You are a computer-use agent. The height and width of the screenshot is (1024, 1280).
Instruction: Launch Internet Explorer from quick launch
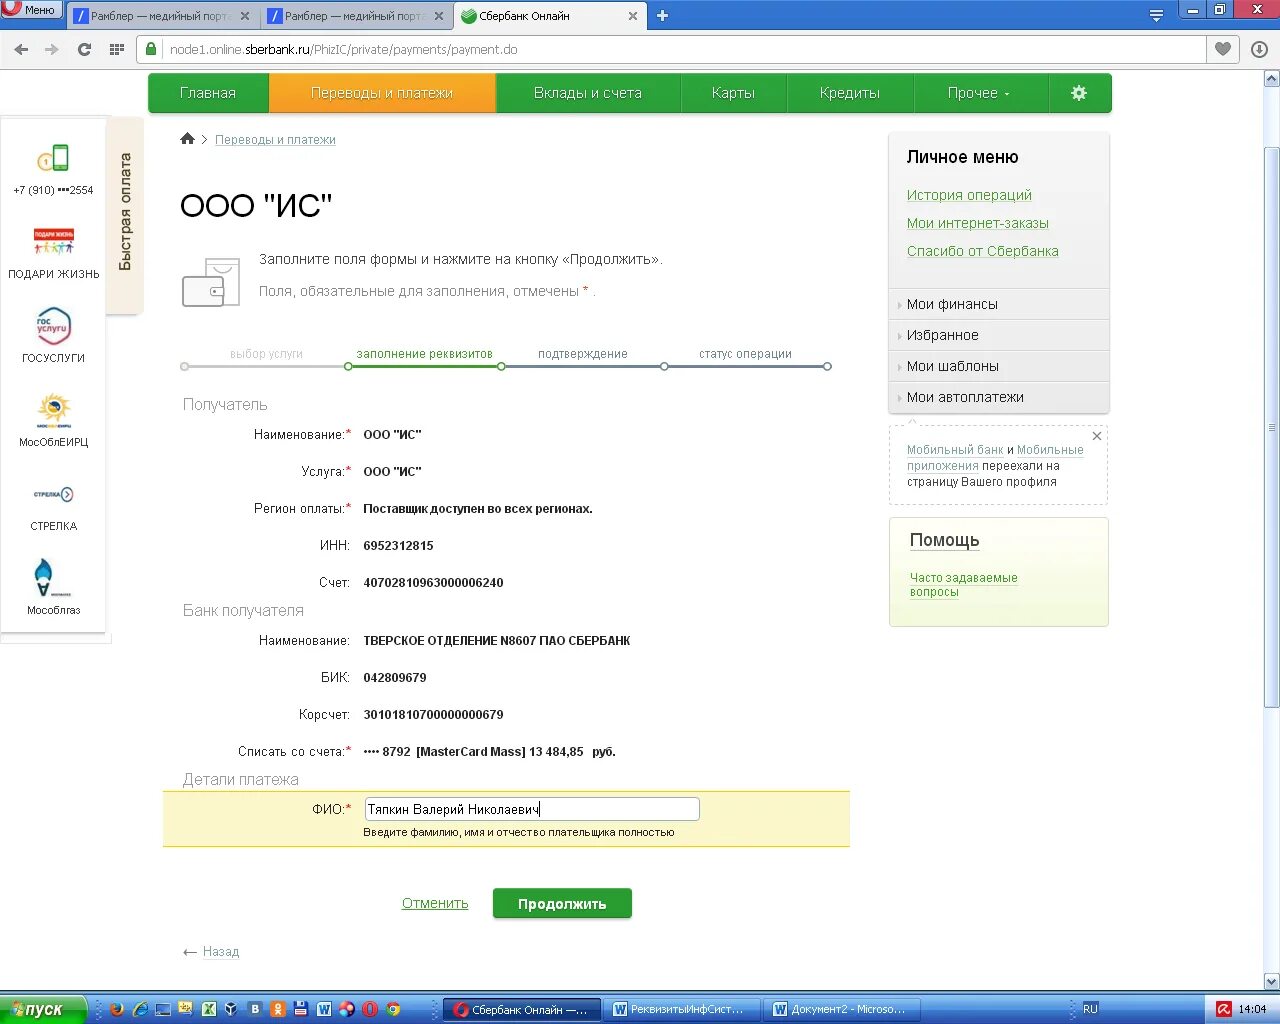140,1009
